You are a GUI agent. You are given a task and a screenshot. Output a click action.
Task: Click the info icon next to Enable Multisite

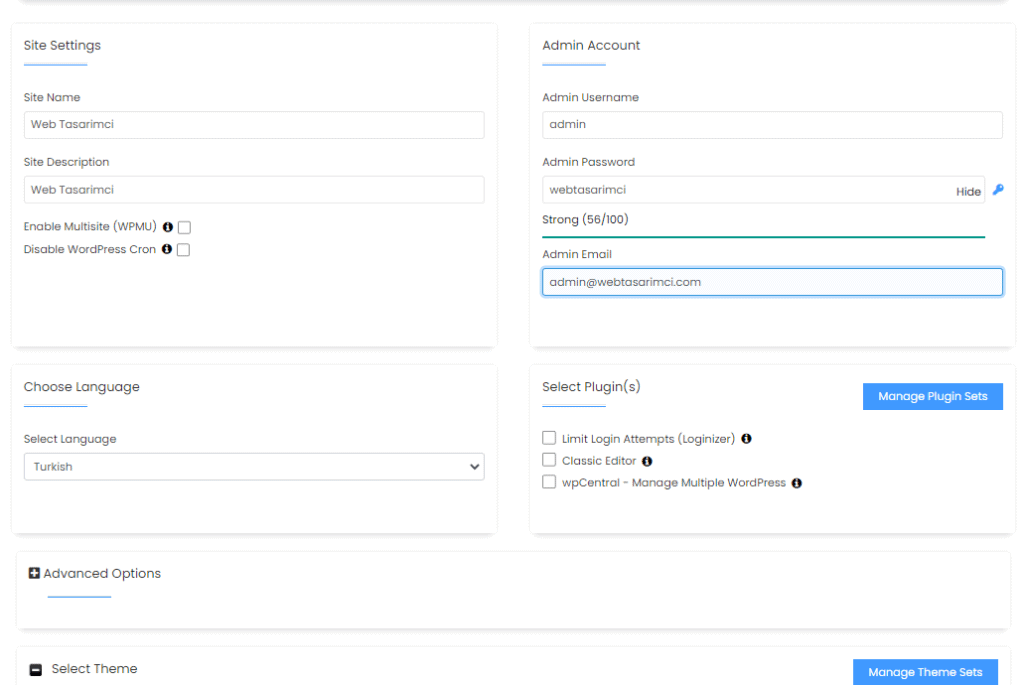point(166,227)
